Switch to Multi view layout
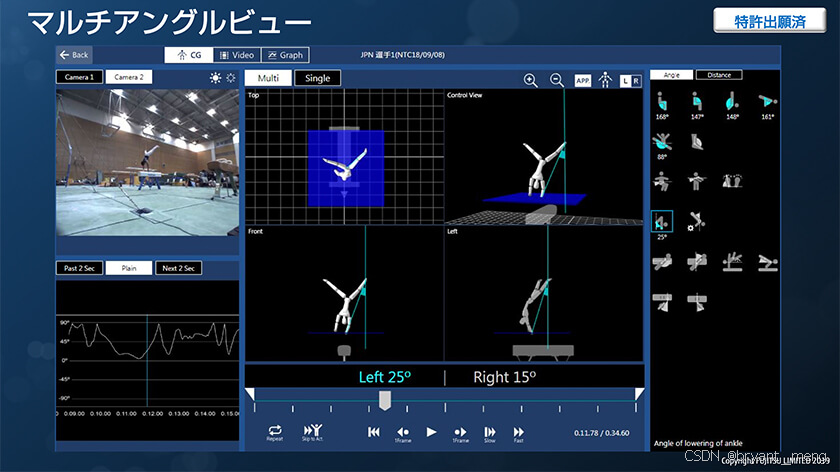 pos(268,78)
